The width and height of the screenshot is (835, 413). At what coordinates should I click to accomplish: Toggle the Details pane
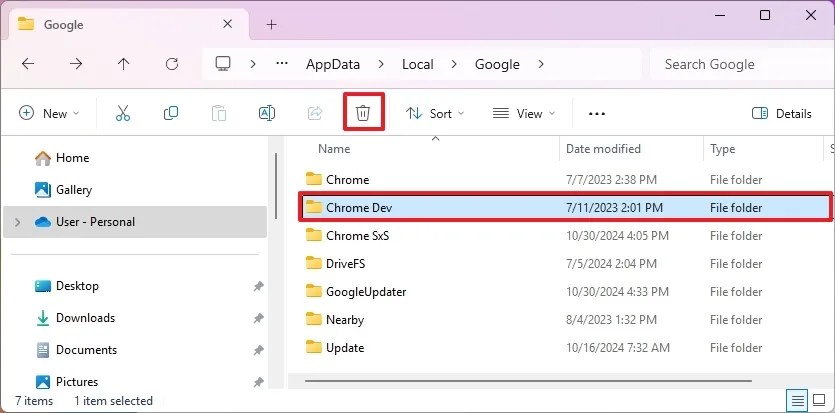(x=782, y=113)
